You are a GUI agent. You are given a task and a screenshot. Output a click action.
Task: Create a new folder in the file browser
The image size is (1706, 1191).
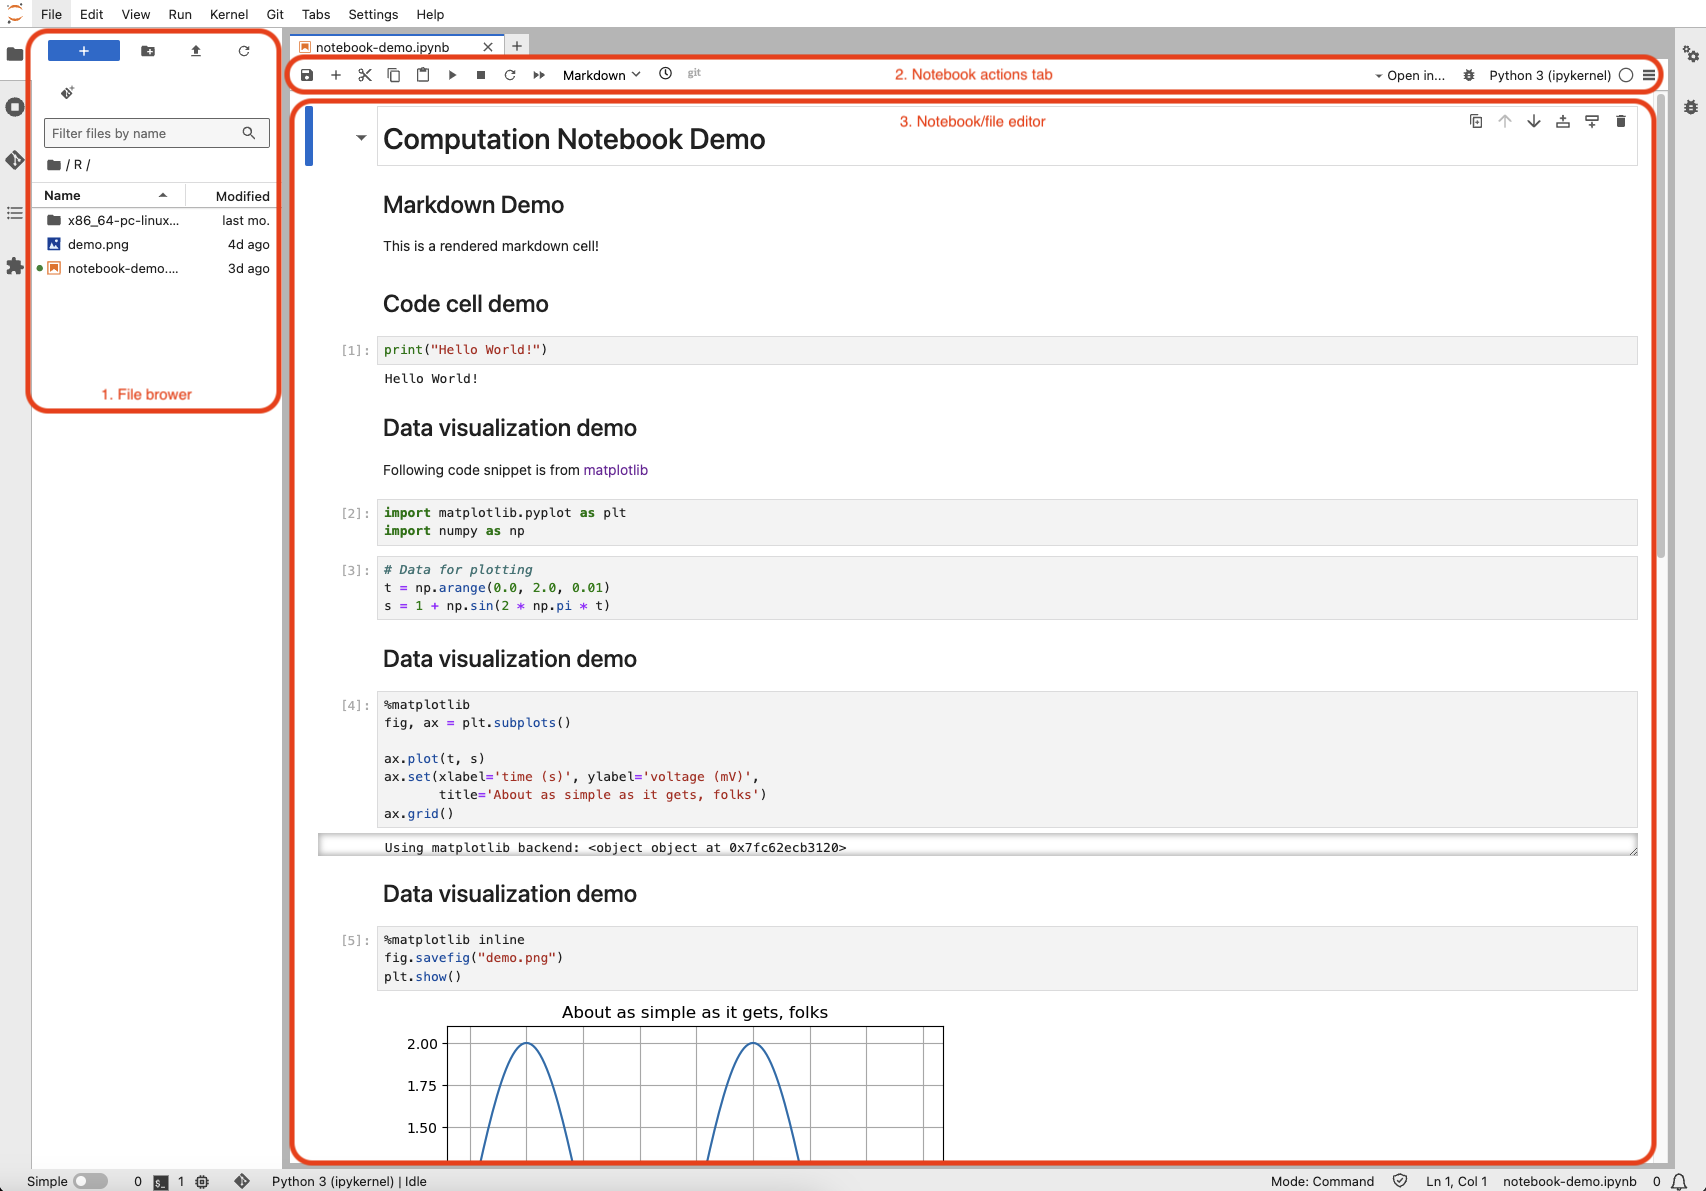pos(148,51)
